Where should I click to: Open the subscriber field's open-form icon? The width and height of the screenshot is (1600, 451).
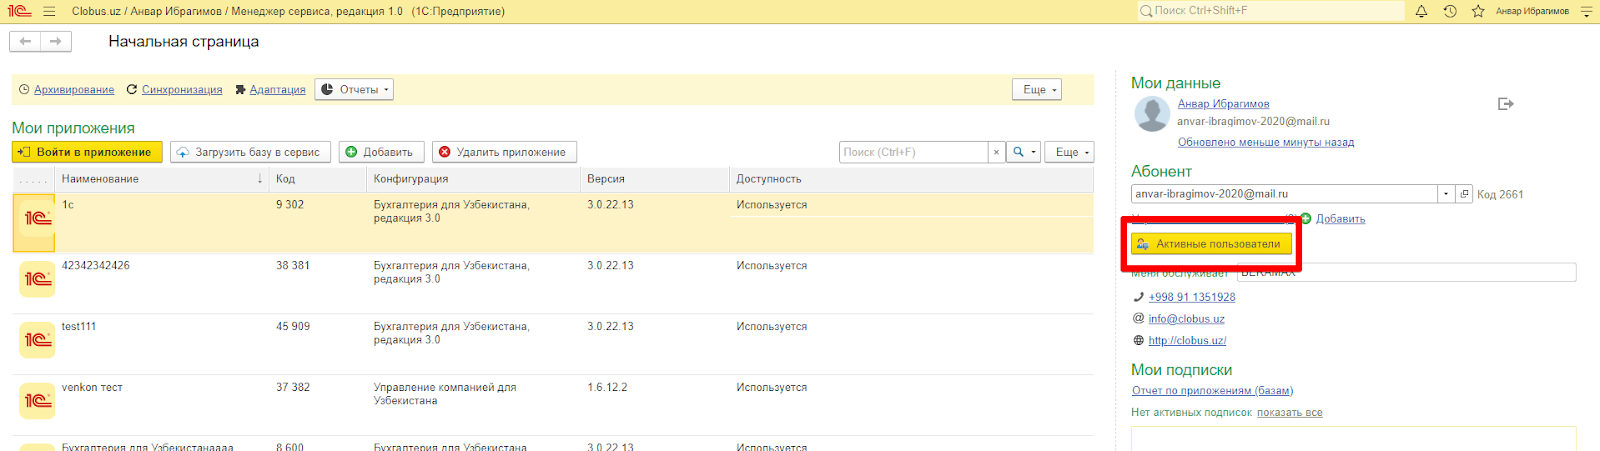[x=1464, y=194]
